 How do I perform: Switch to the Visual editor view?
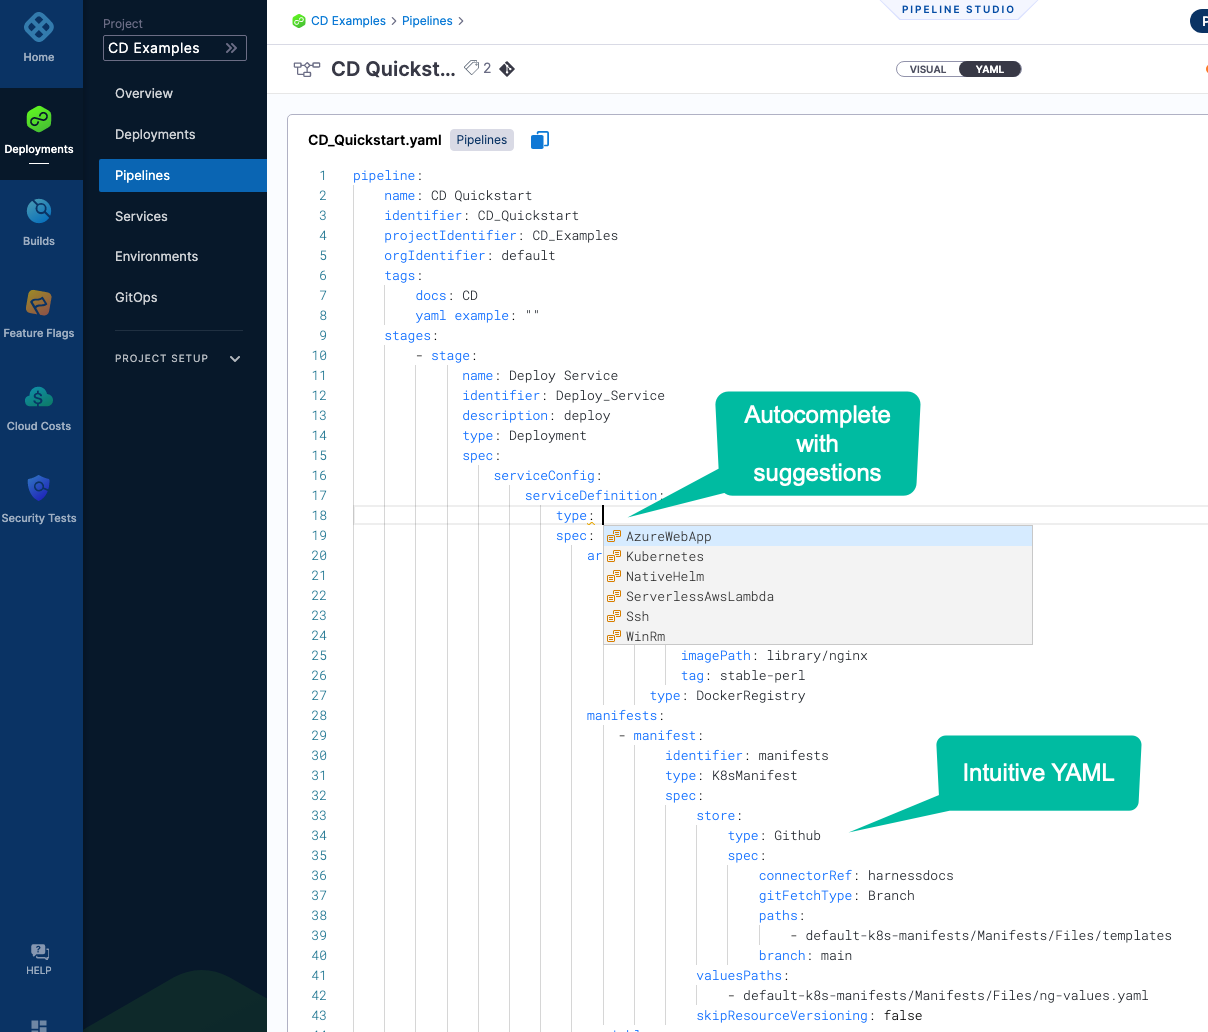pos(928,69)
